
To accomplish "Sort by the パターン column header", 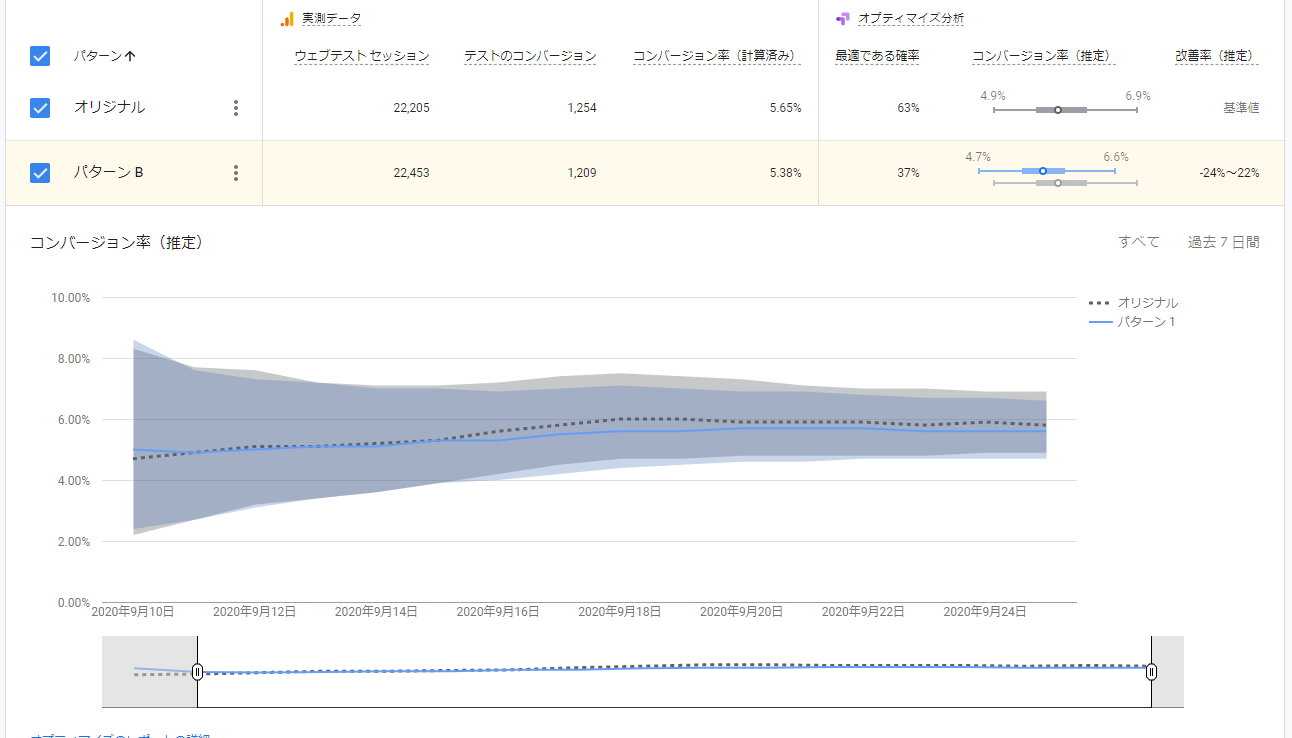I will click(x=105, y=57).
